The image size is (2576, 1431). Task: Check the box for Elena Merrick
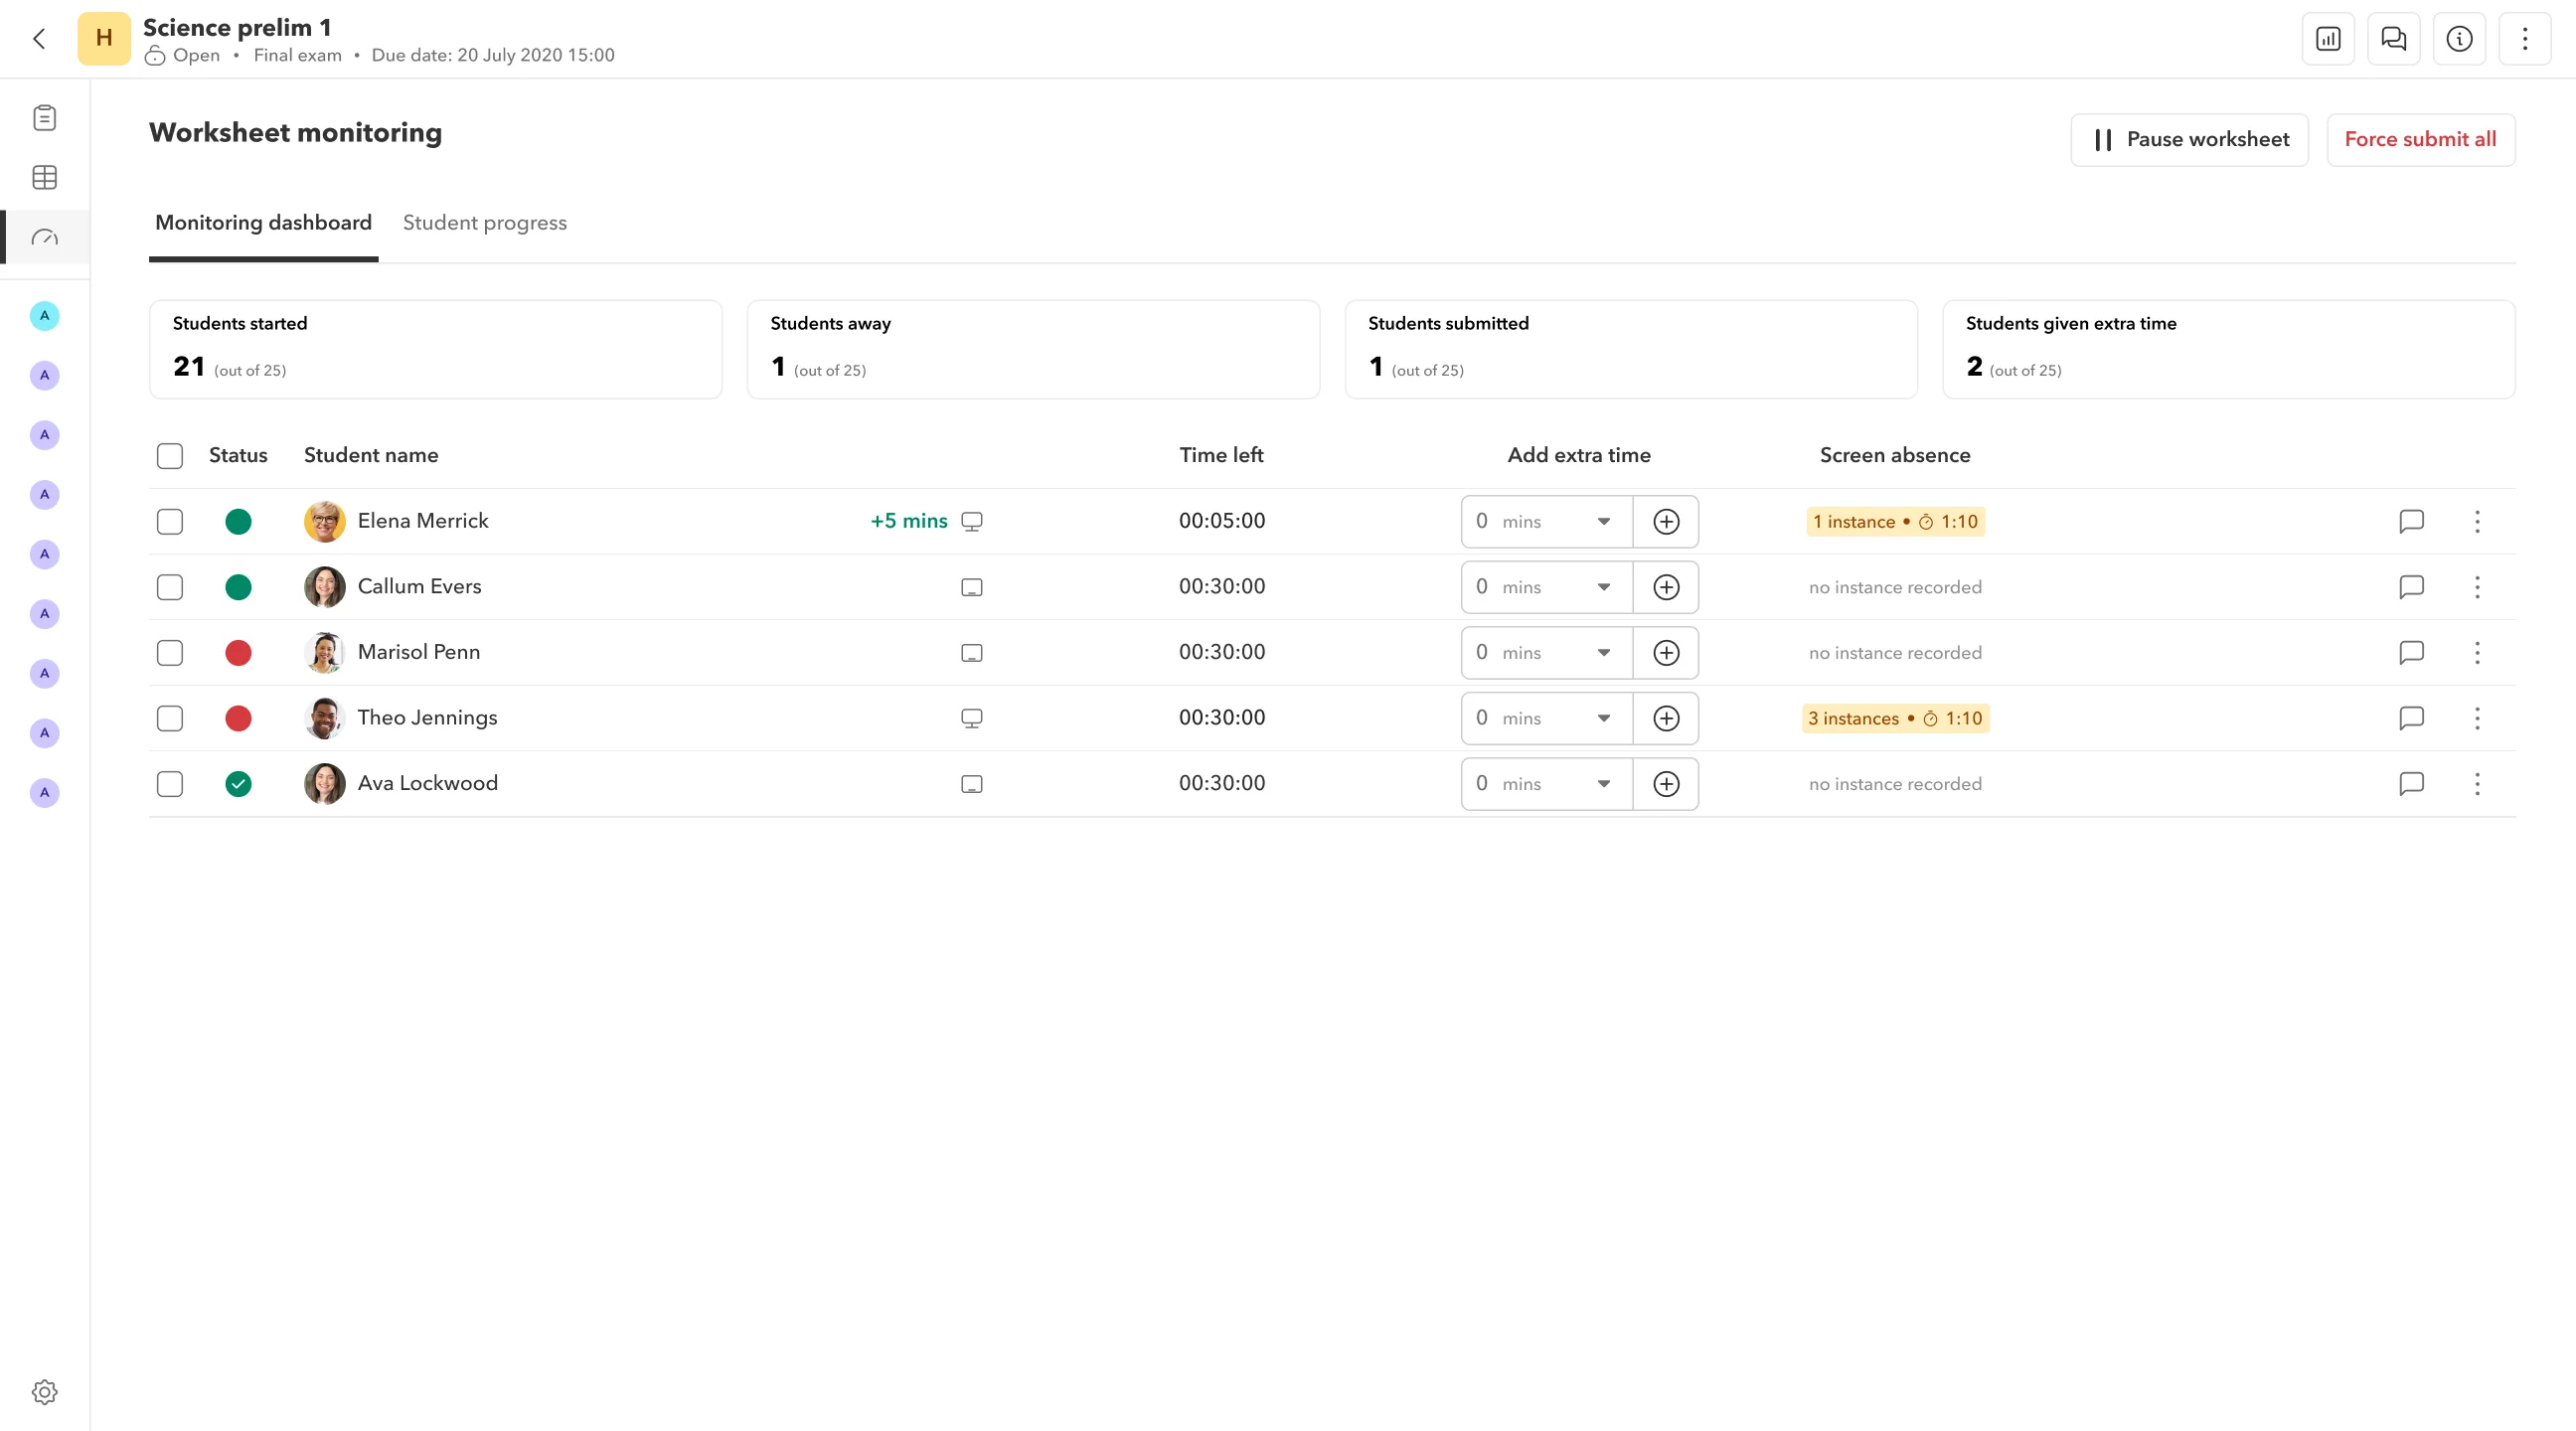coord(170,522)
